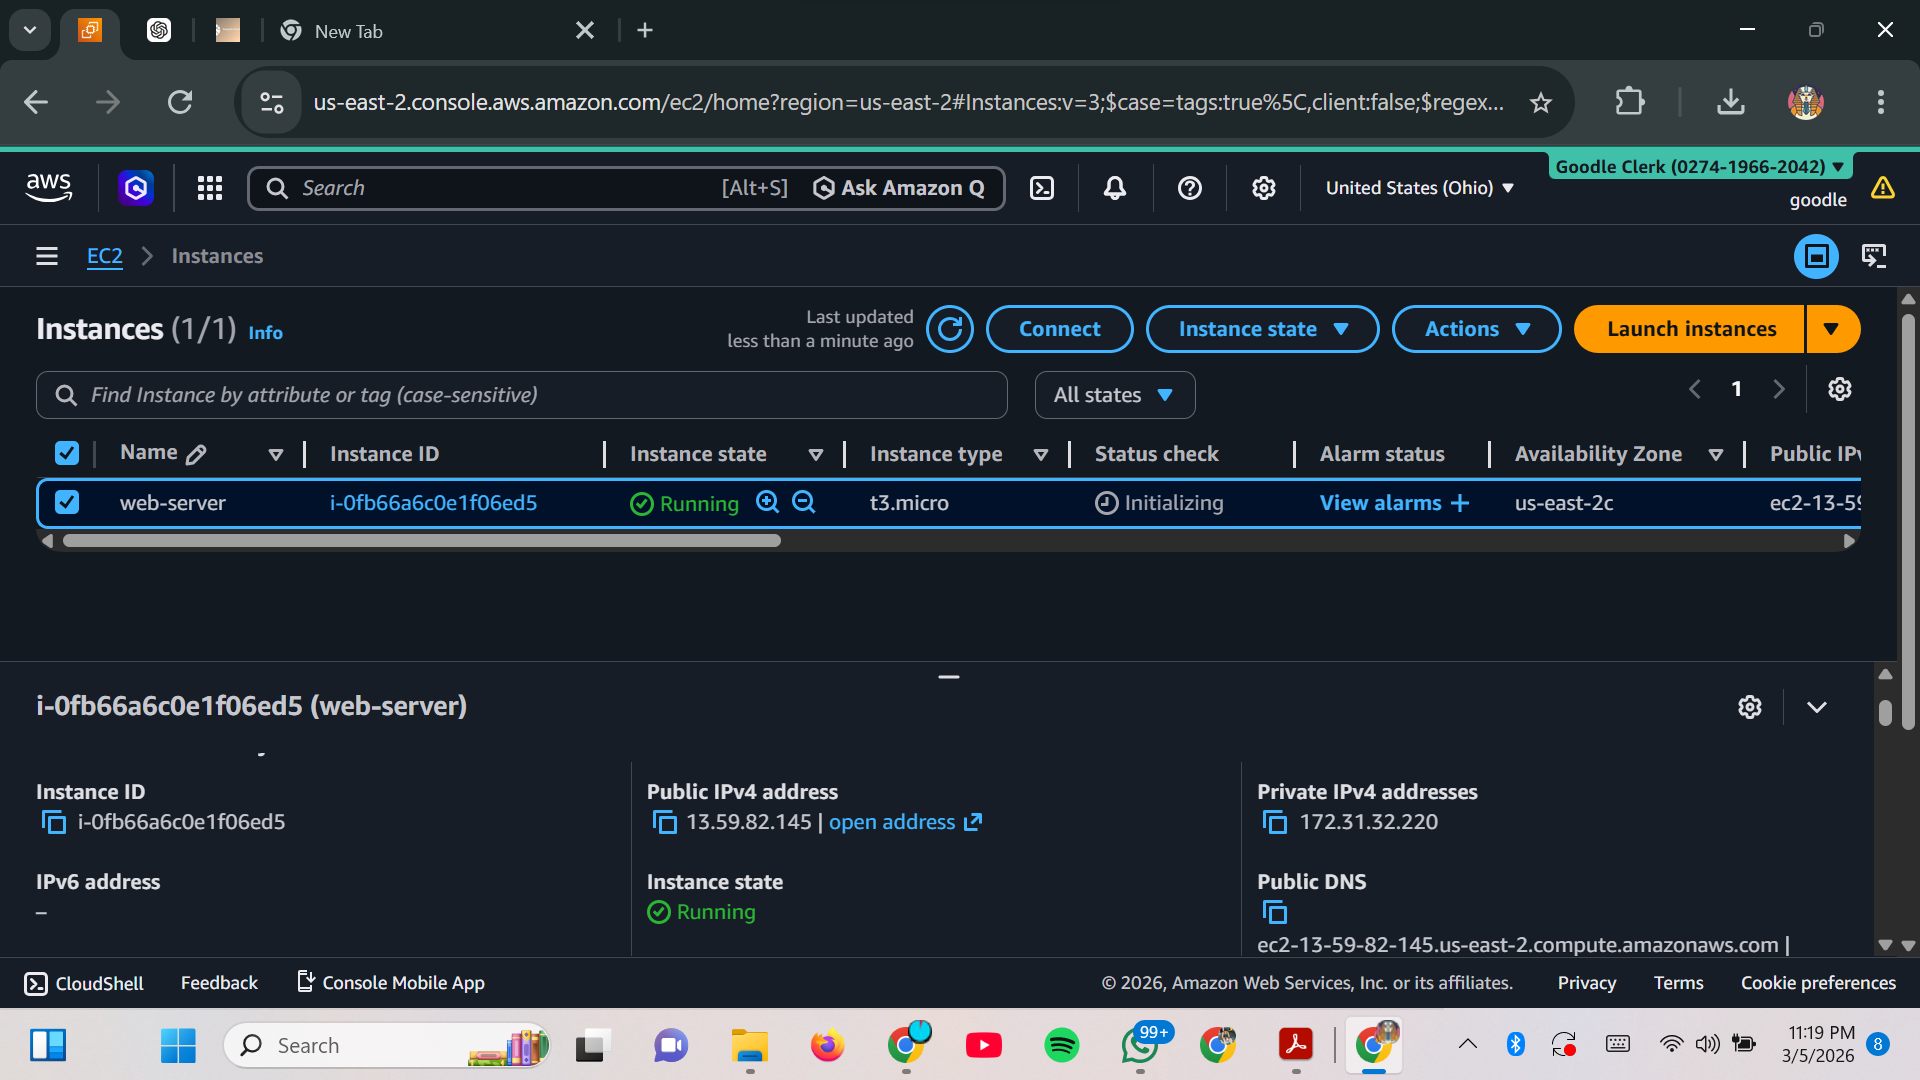Screen dimensions: 1920x1080
Task: Click the zoom-in magnifier next to Running
Action: [x=767, y=502]
